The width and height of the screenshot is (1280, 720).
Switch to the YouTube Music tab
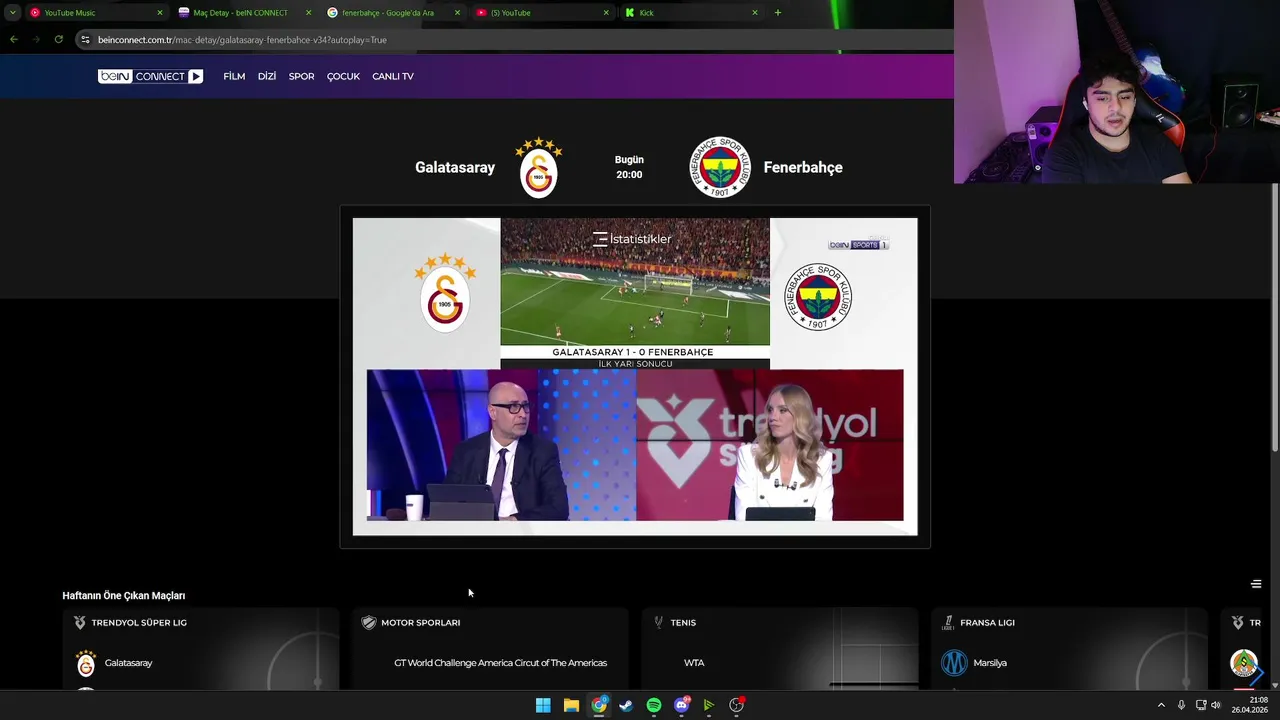pos(96,13)
